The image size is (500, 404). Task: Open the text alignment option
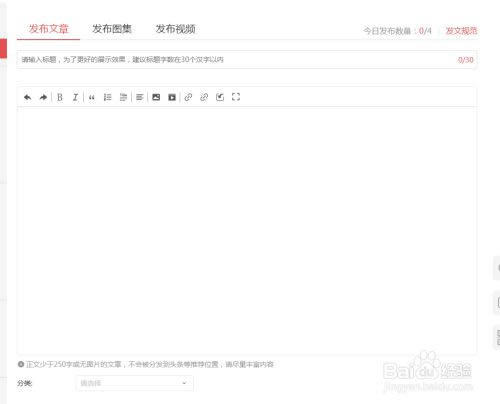(140, 97)
